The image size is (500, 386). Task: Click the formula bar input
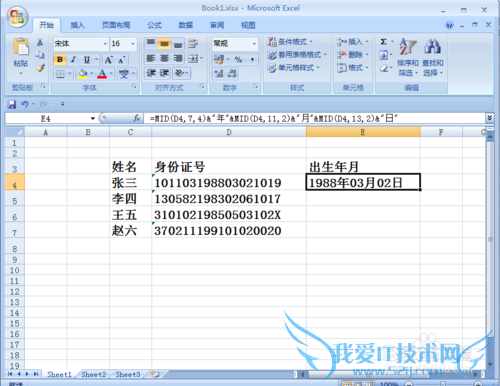pos(314,118)
